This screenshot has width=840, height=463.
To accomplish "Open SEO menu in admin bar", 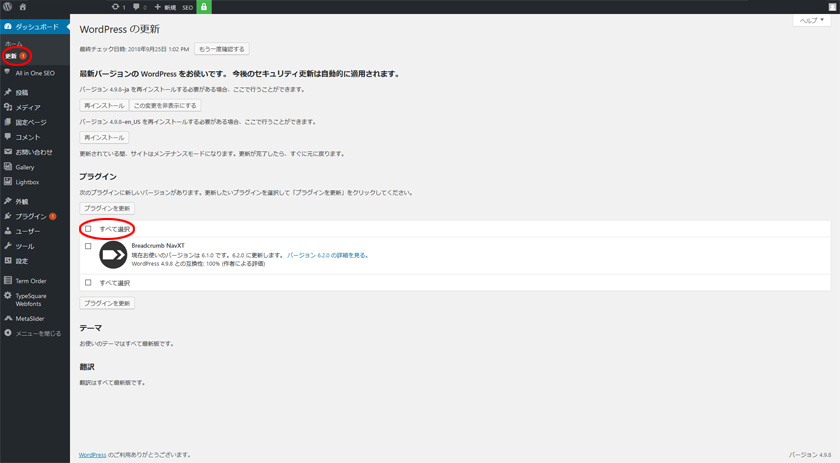I will tap(188, 7).
